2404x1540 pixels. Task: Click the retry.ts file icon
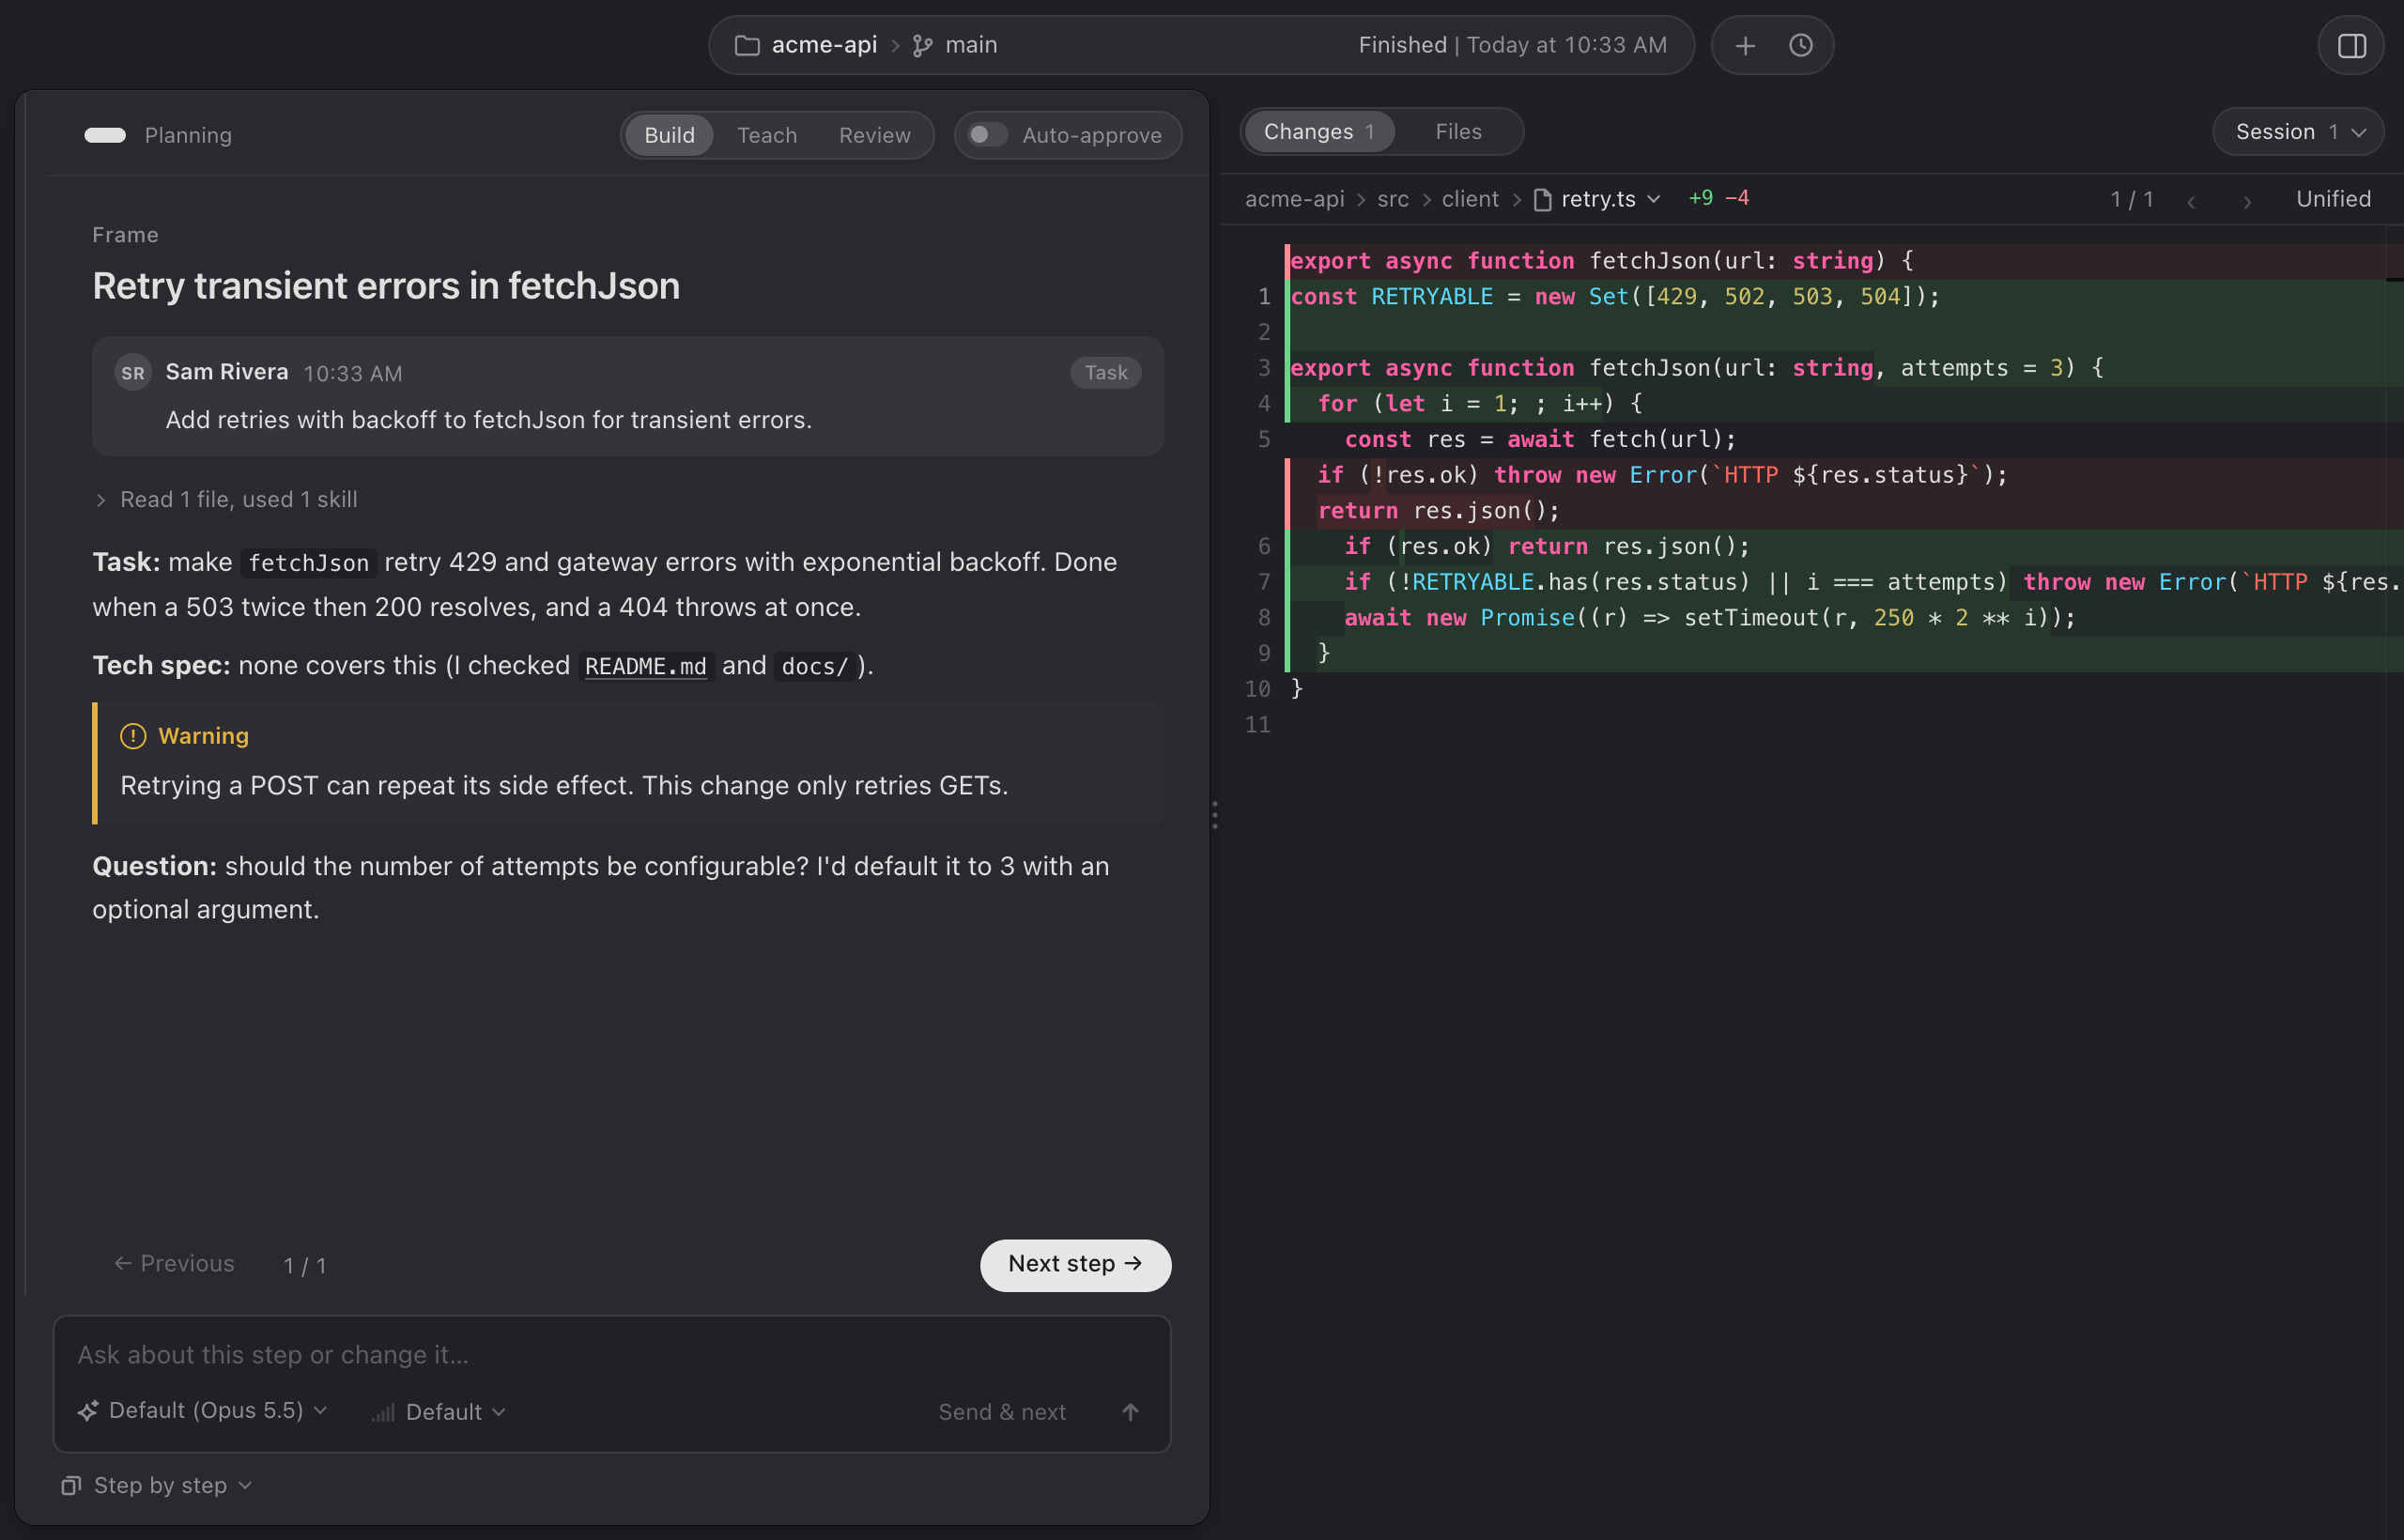(1543, 200)
